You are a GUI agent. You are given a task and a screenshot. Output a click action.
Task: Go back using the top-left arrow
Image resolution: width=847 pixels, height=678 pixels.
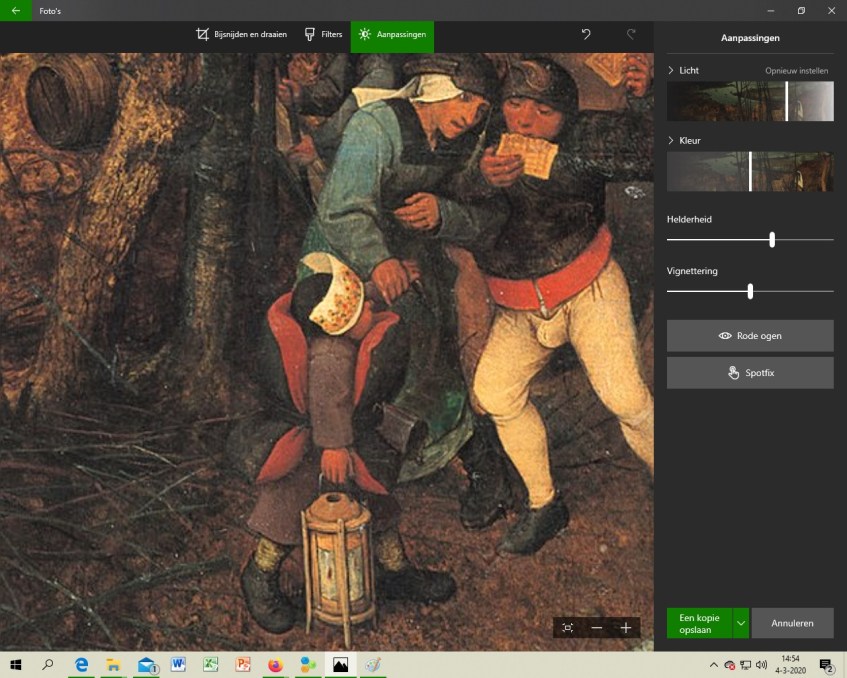pos(15,10)
